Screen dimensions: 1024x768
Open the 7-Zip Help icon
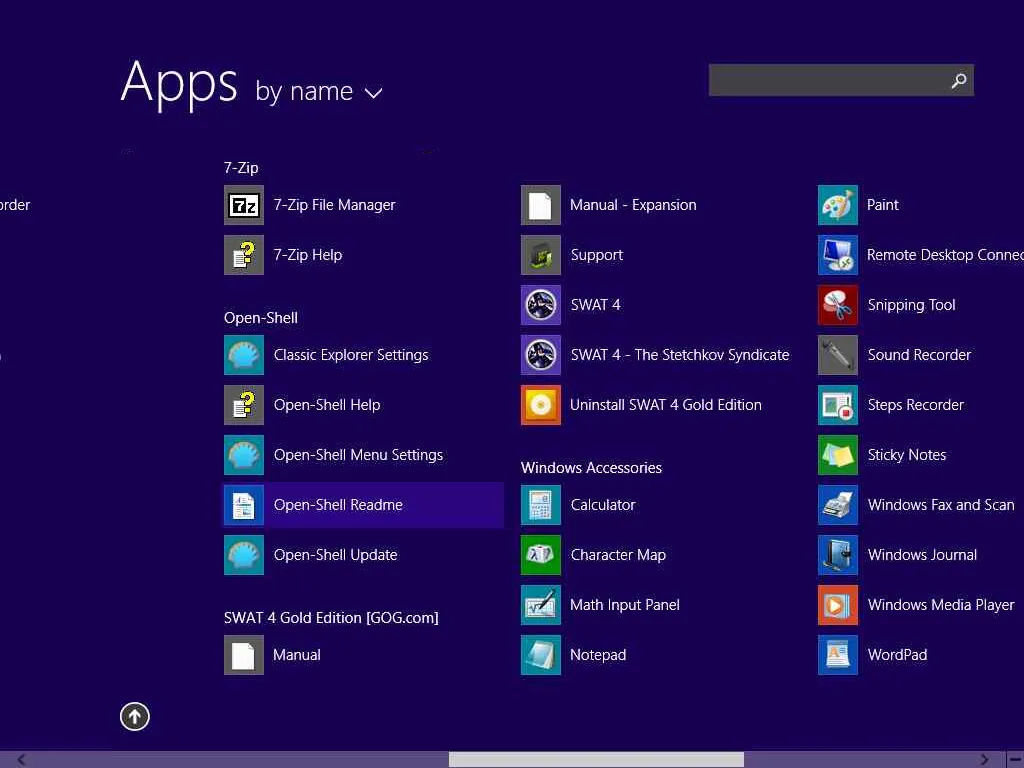pos(244,255)
